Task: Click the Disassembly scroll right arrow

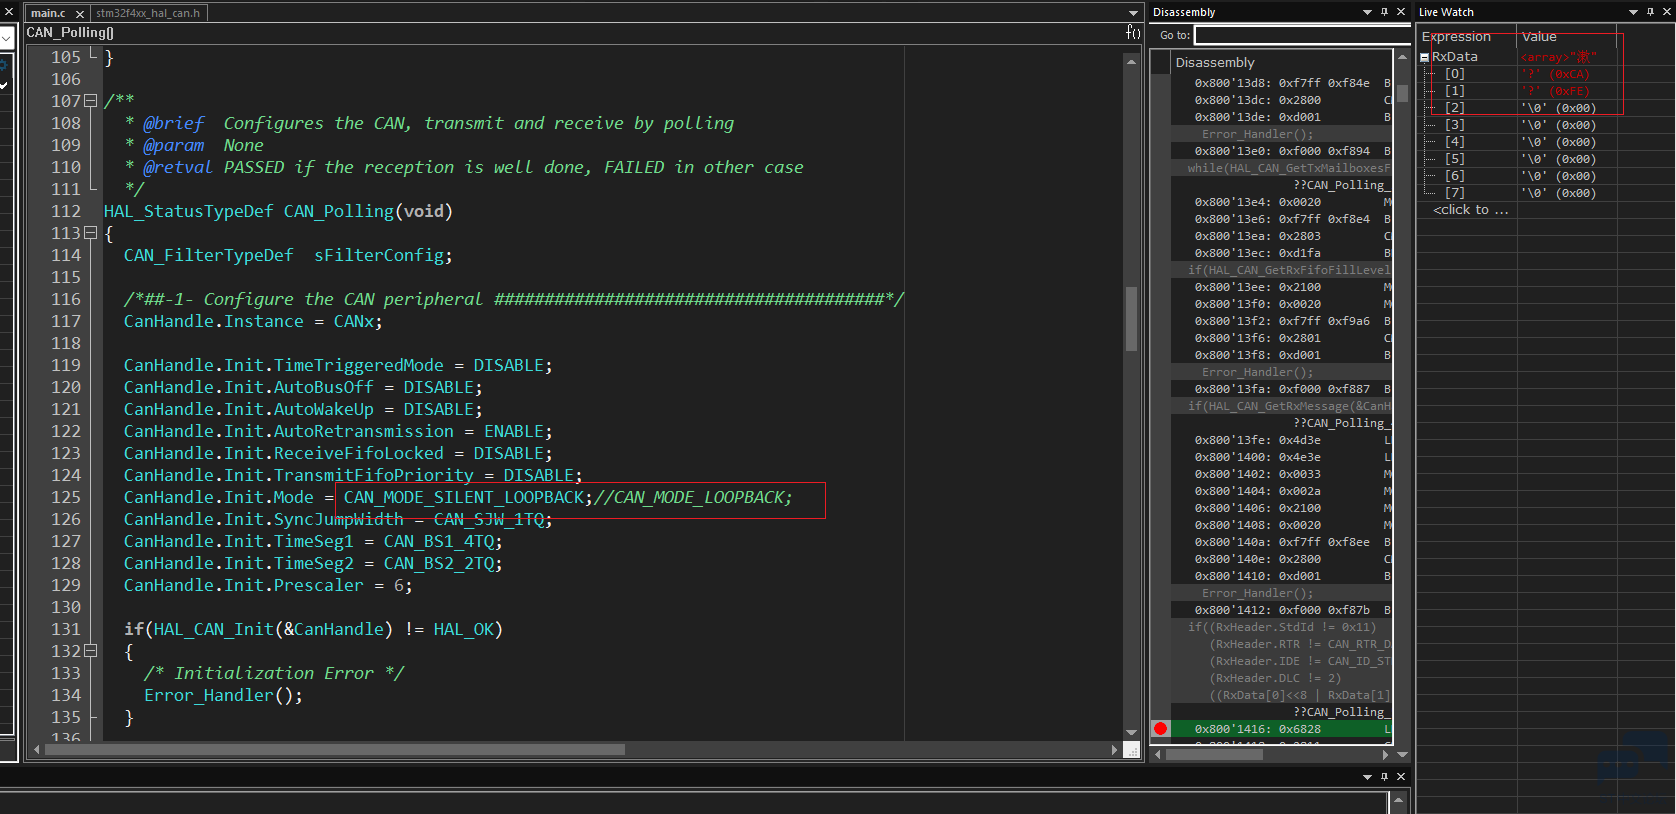Action: point(1385,755)
